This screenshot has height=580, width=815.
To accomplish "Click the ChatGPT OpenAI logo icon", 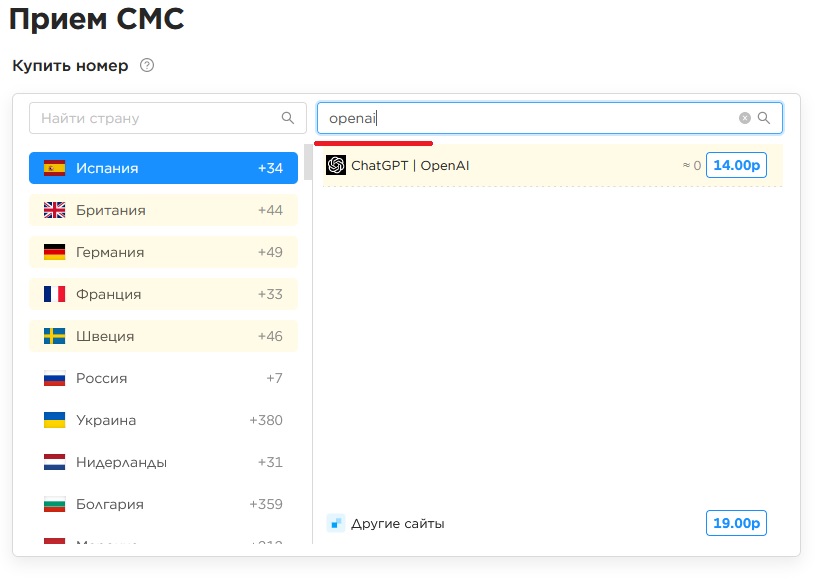I will point(336,165).
